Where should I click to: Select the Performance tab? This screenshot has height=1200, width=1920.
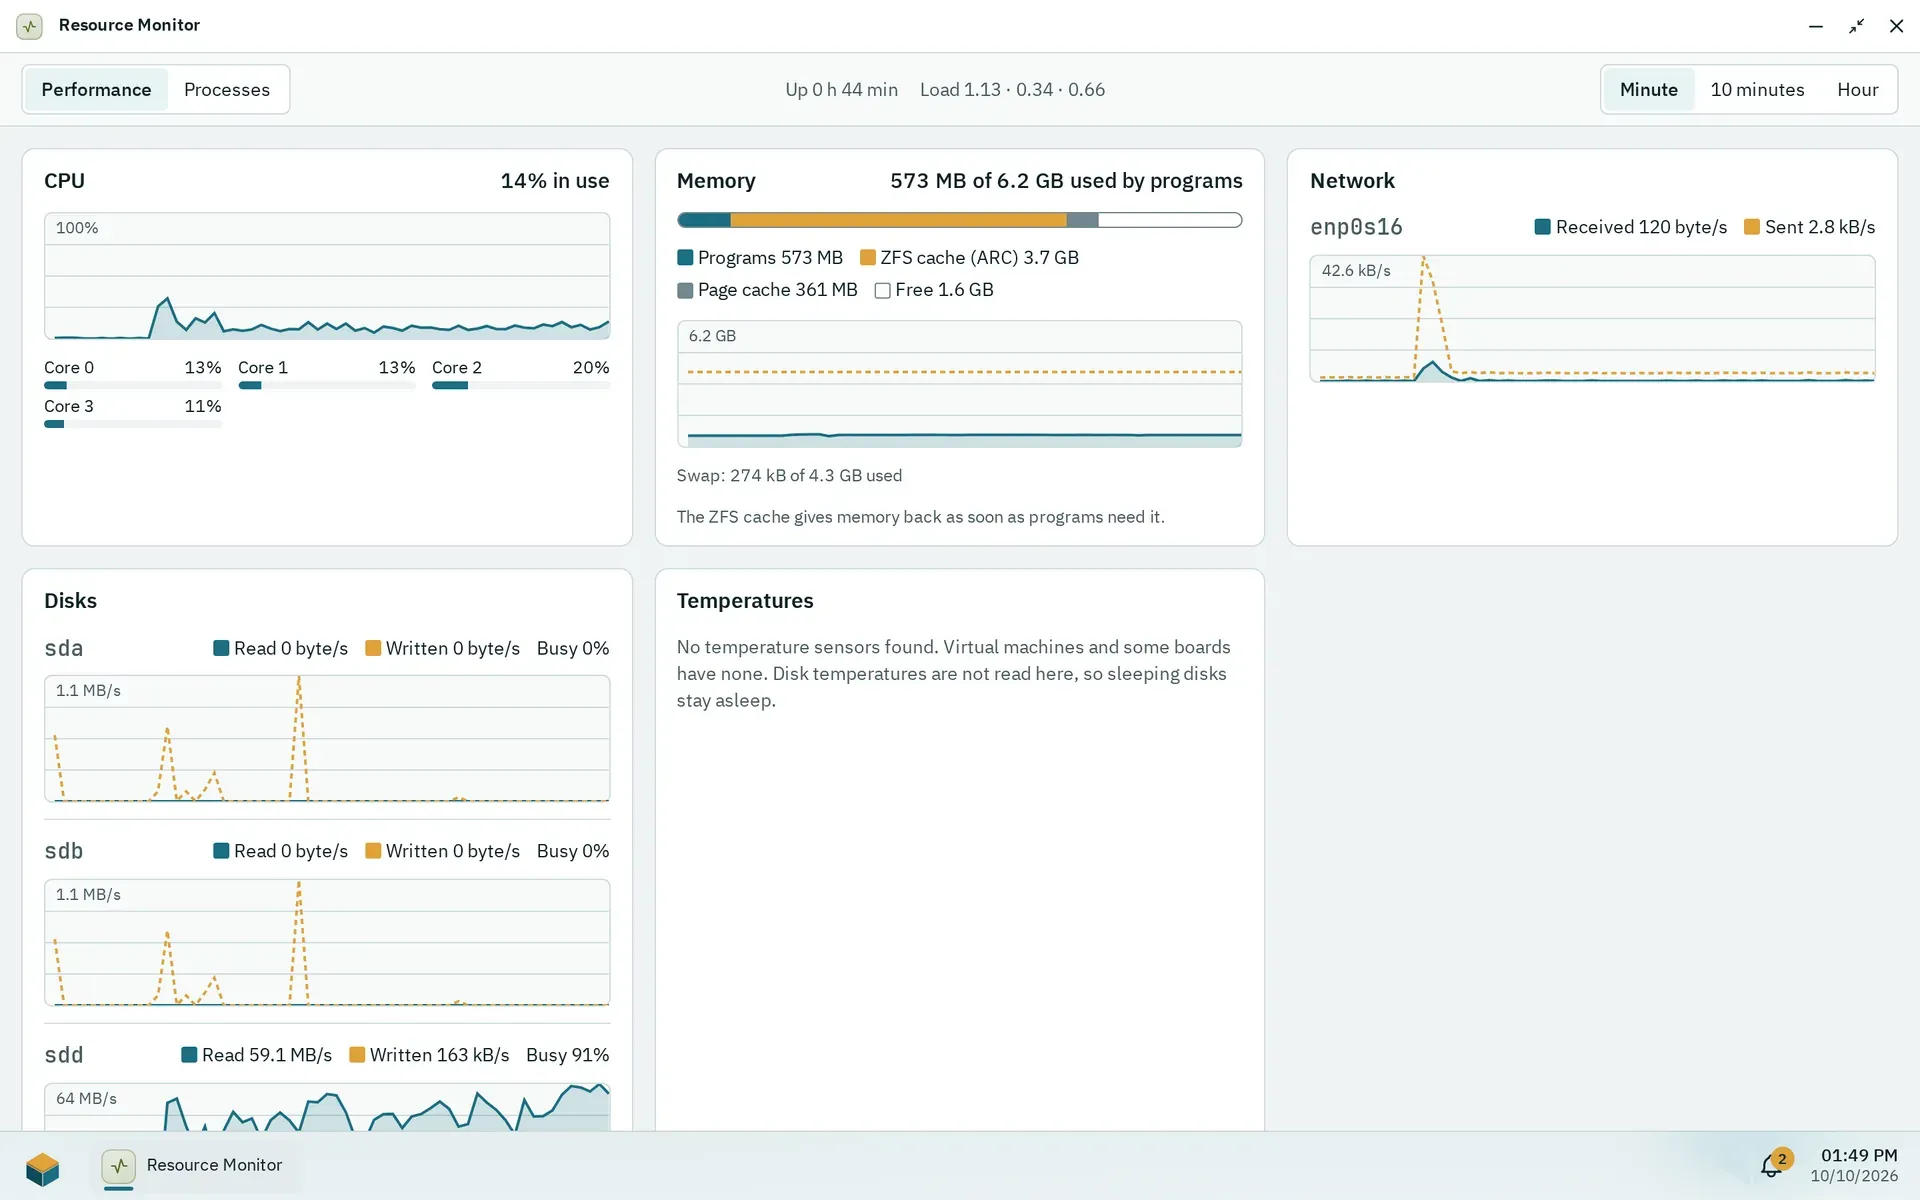(x=96, y=90)
